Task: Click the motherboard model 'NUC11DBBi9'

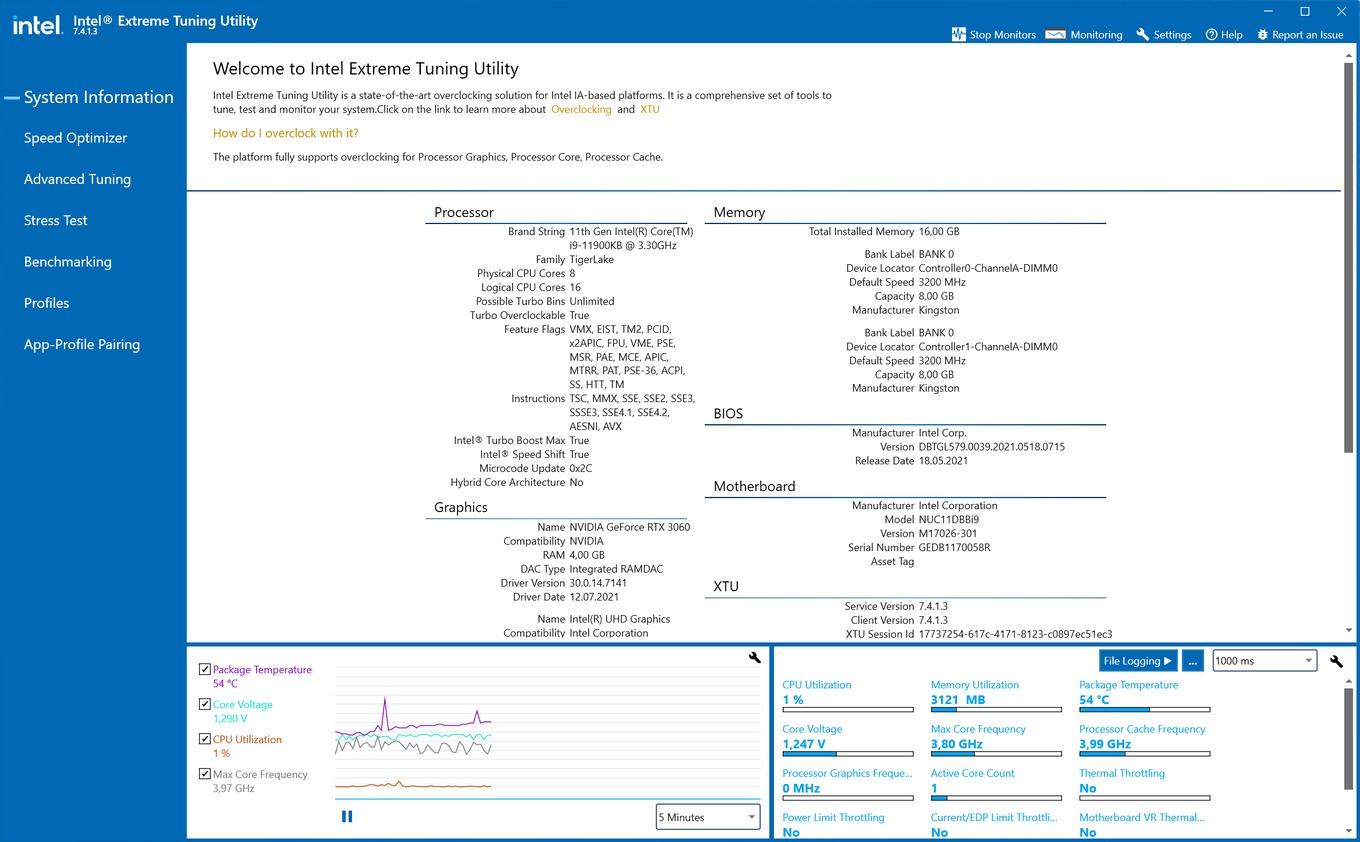Action: 948,519
